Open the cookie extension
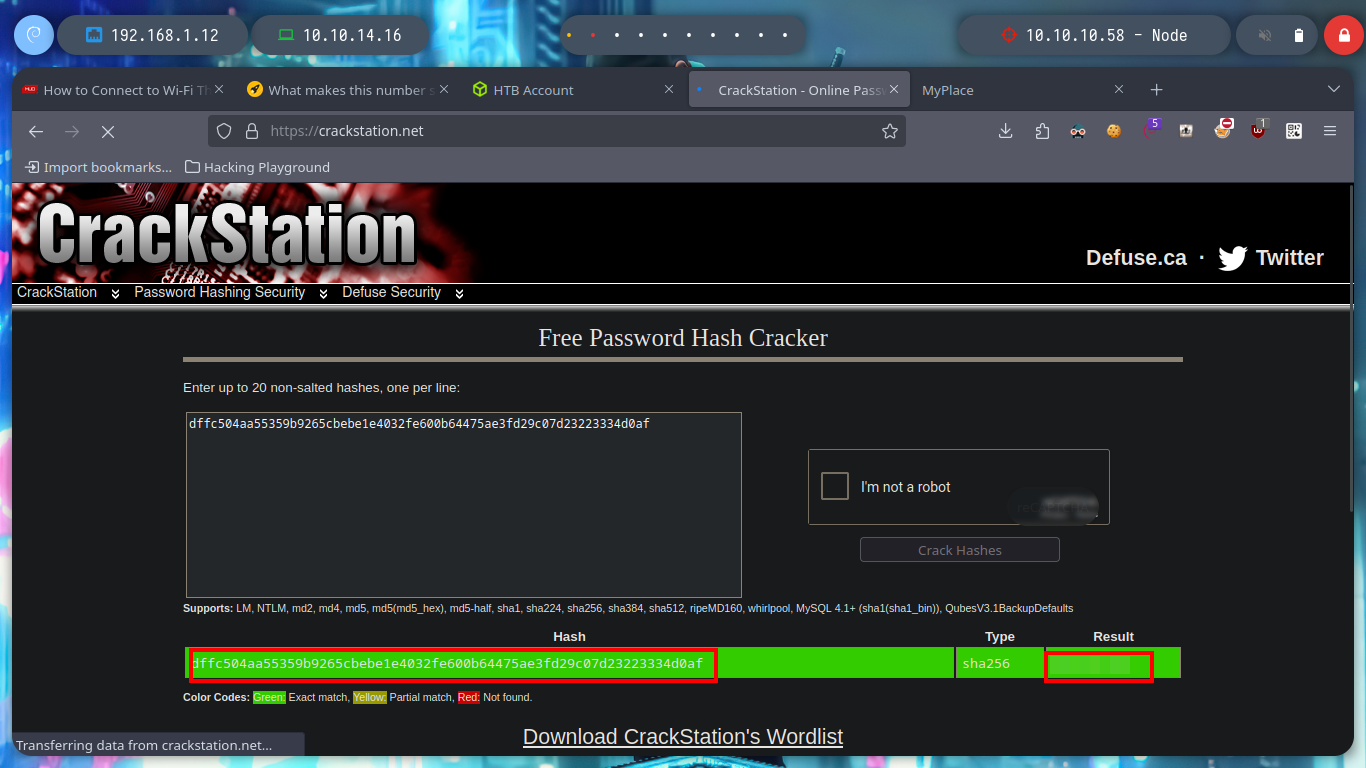The height and width of the screenshot is (768, 1366). (1114, 131)
